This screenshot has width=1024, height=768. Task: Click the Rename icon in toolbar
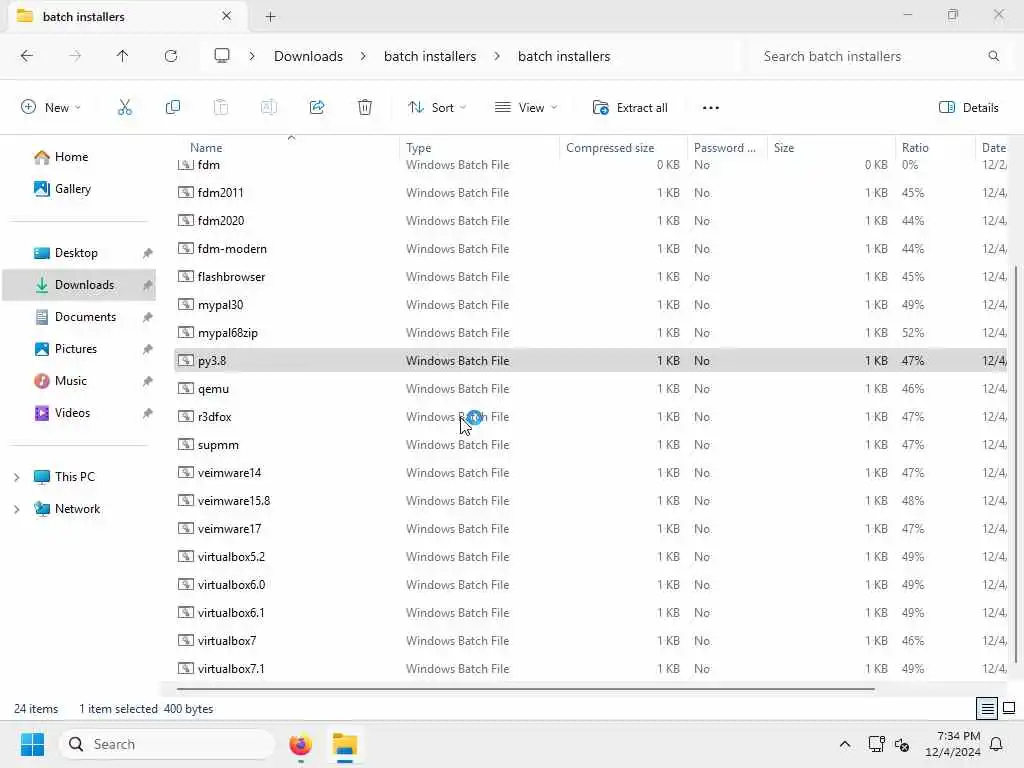pyautogui.click(x=268, y=108)
